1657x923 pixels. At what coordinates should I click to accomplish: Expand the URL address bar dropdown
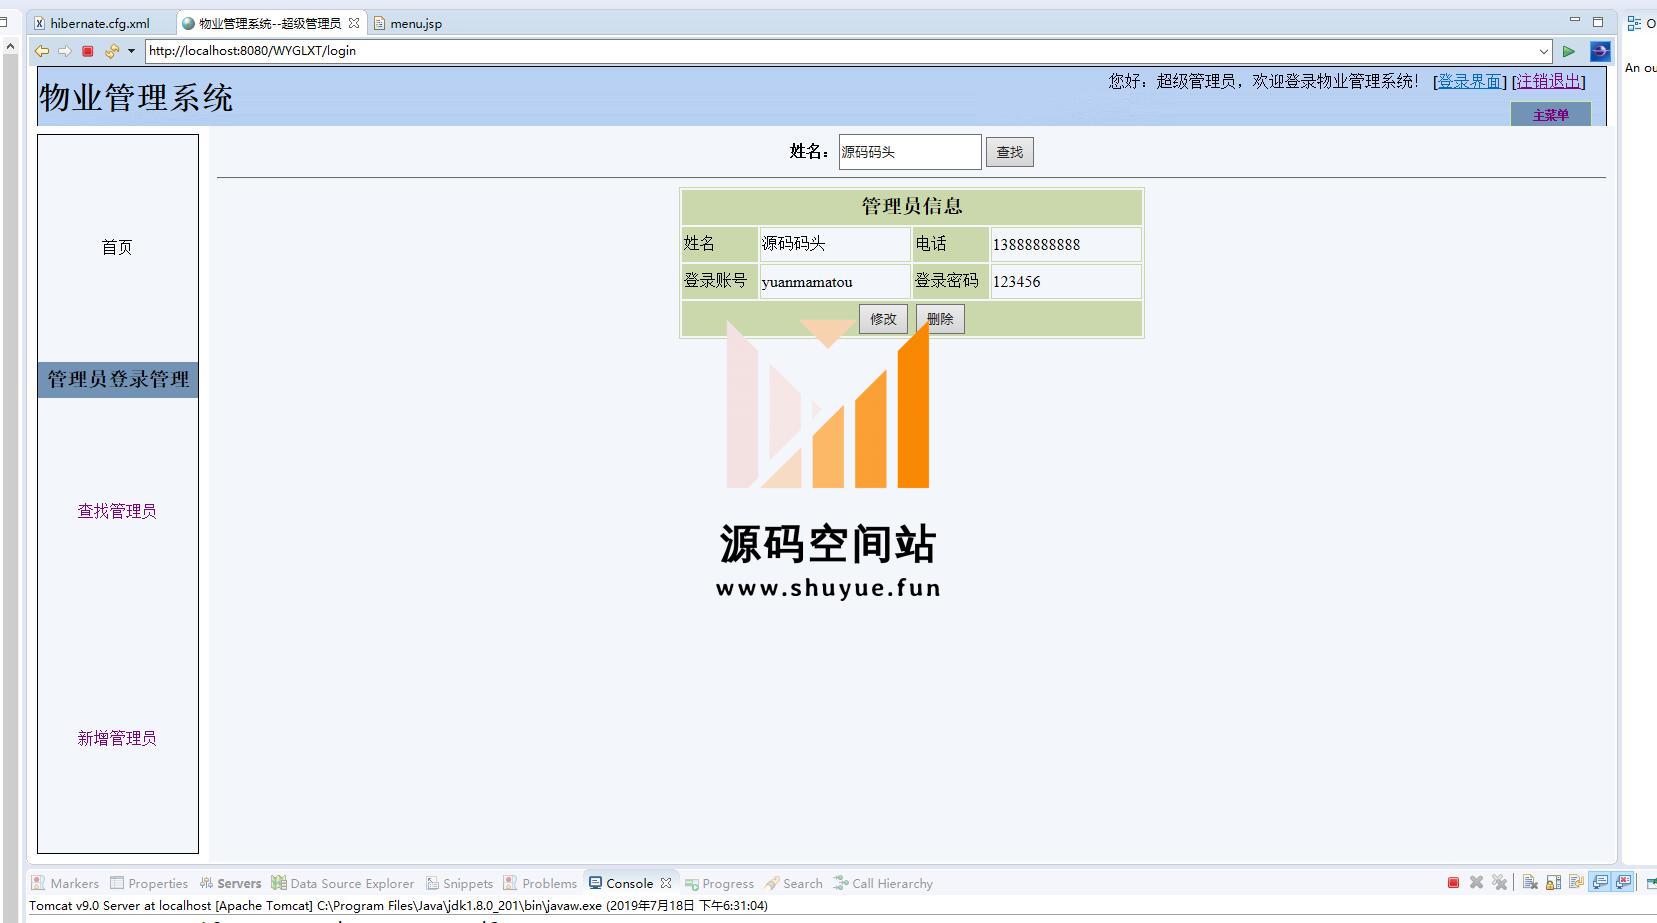point(1544,51)
